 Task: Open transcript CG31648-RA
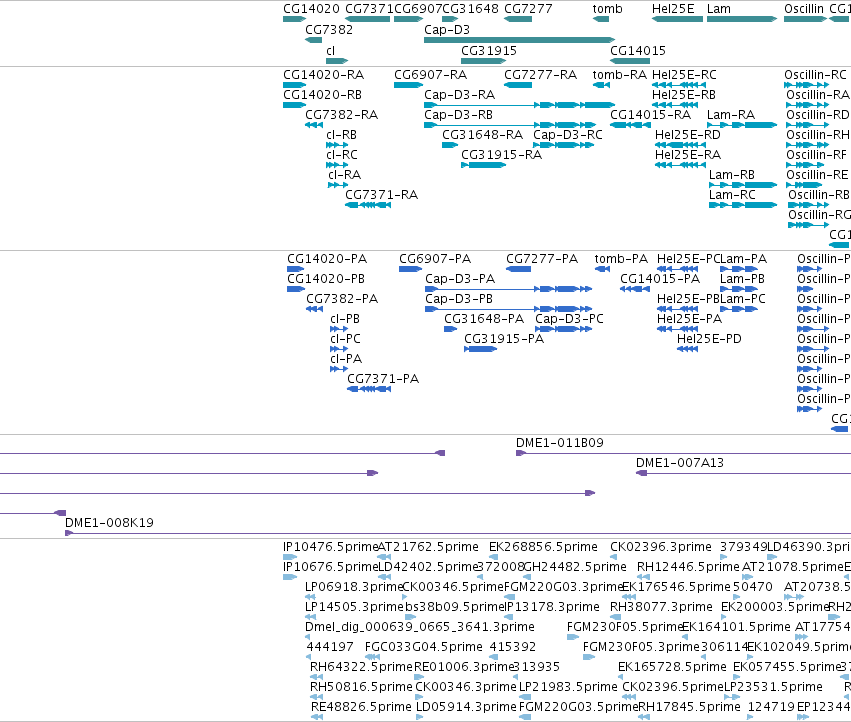[450, 145]
